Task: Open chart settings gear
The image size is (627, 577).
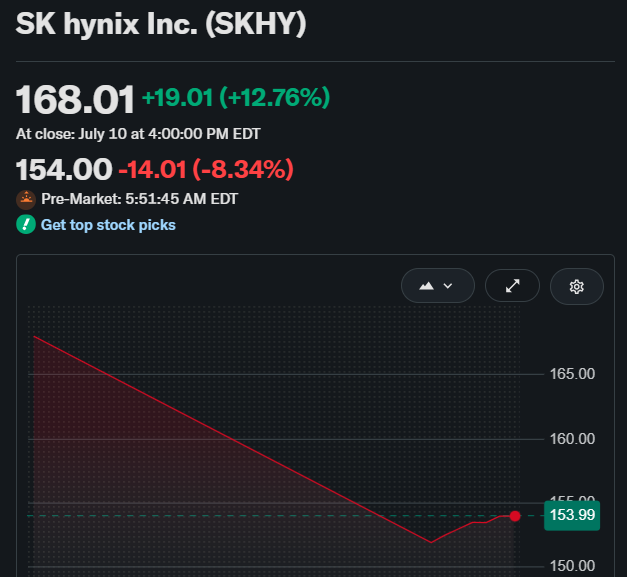Action: click(x=577, y=286)
